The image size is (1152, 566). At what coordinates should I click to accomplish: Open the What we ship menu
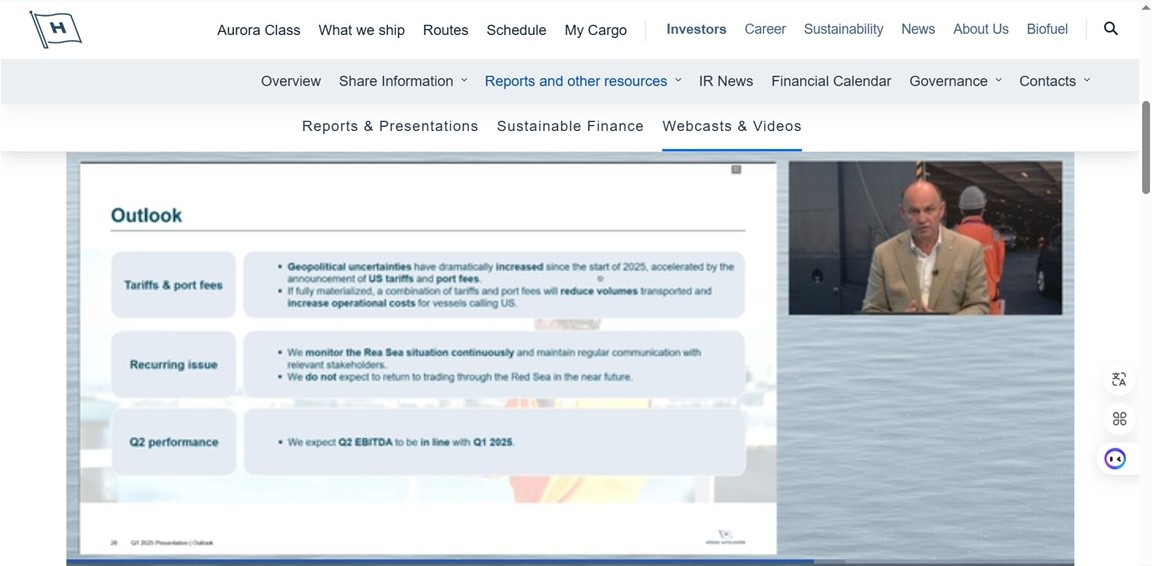point(361,30)
